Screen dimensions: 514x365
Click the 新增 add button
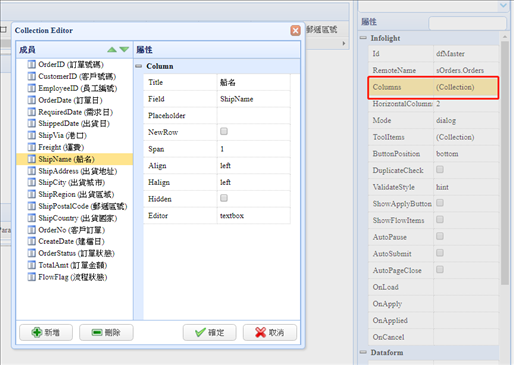pyautogui.click(x=46, y=332)
